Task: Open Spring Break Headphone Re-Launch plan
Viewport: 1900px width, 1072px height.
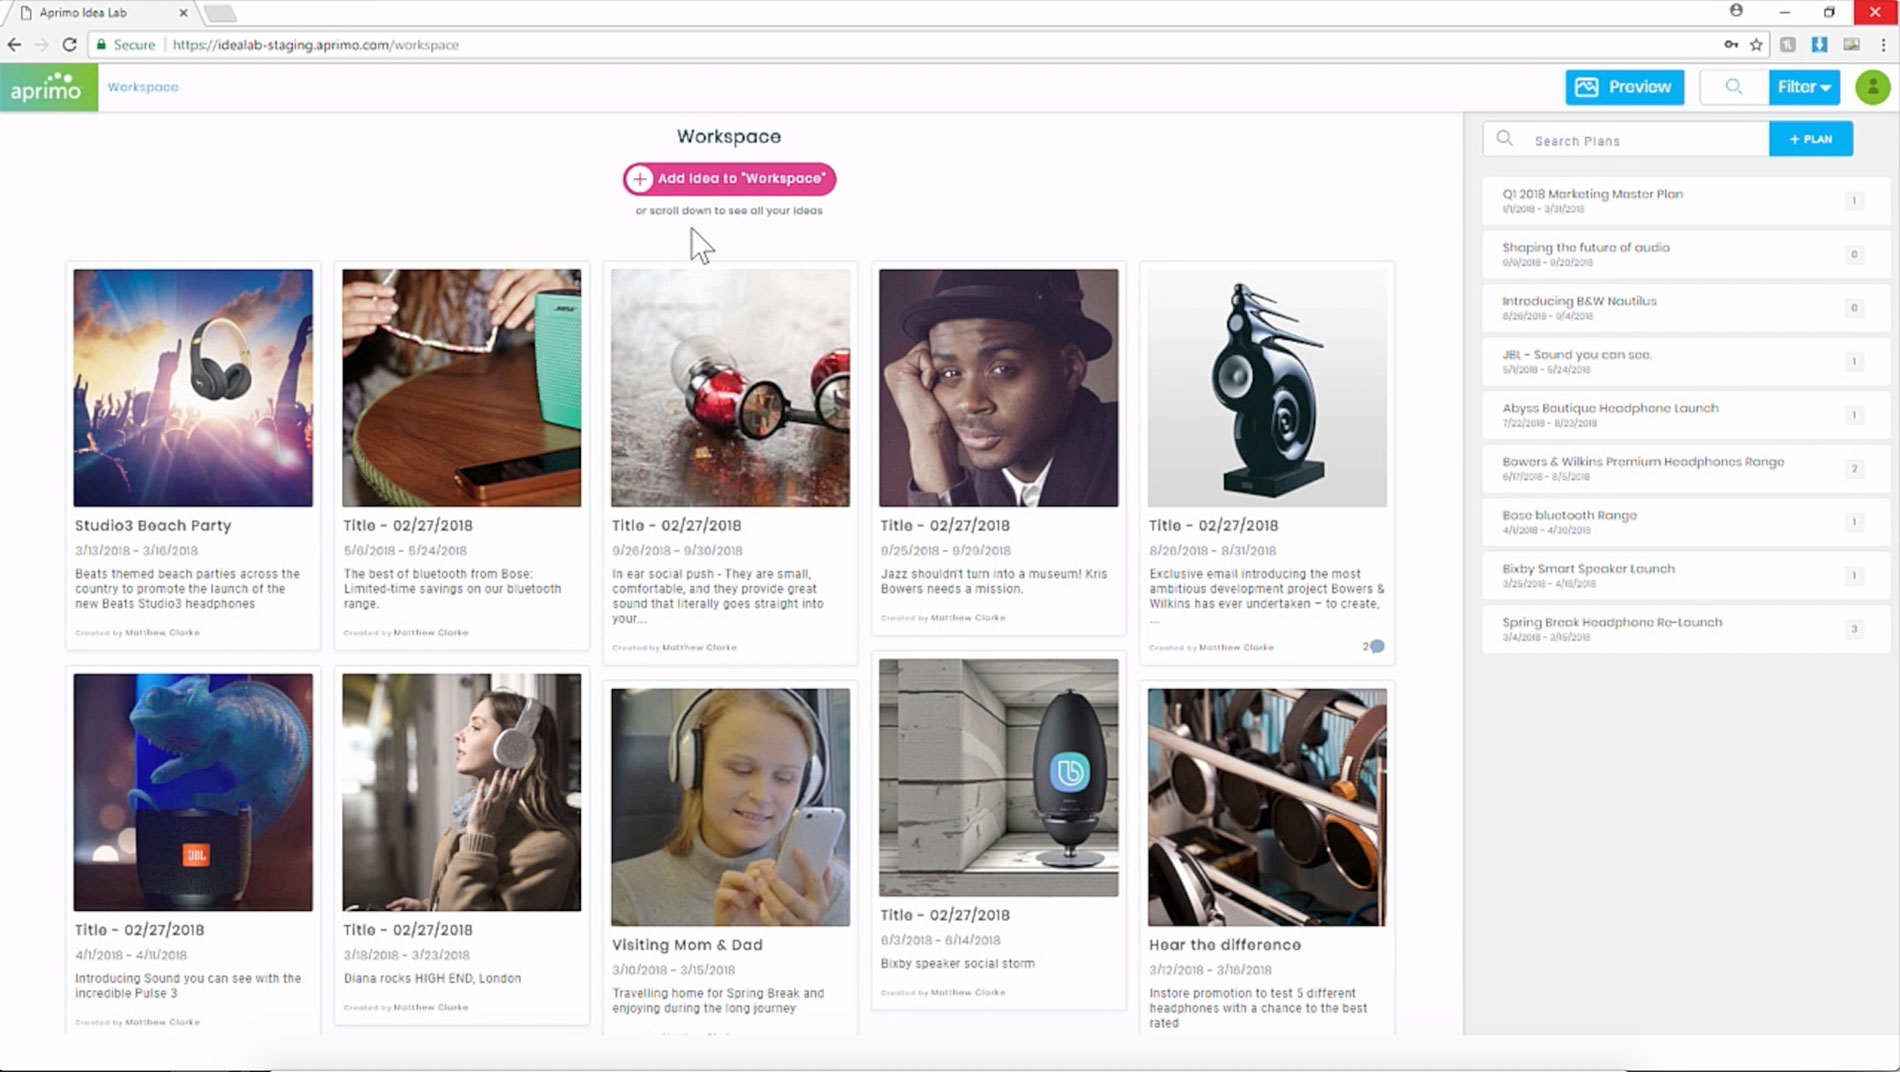Action: tap(1686, 628)
